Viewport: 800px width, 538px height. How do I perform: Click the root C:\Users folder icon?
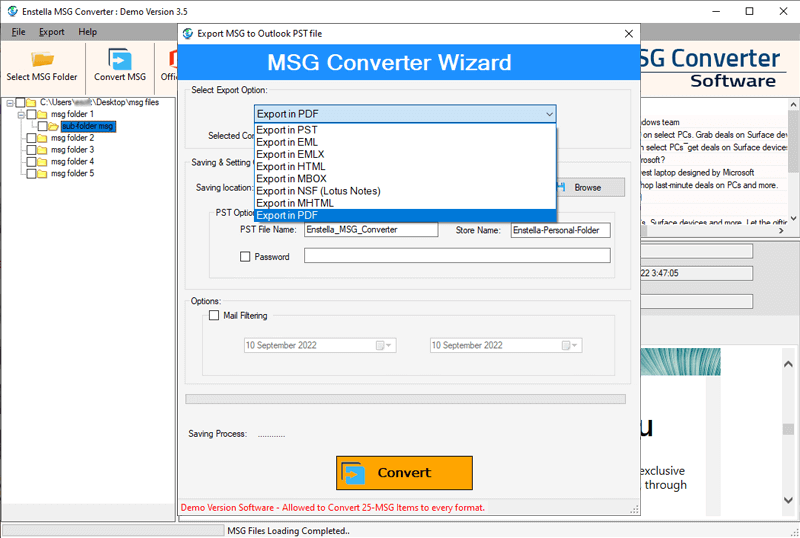(31, 103)
